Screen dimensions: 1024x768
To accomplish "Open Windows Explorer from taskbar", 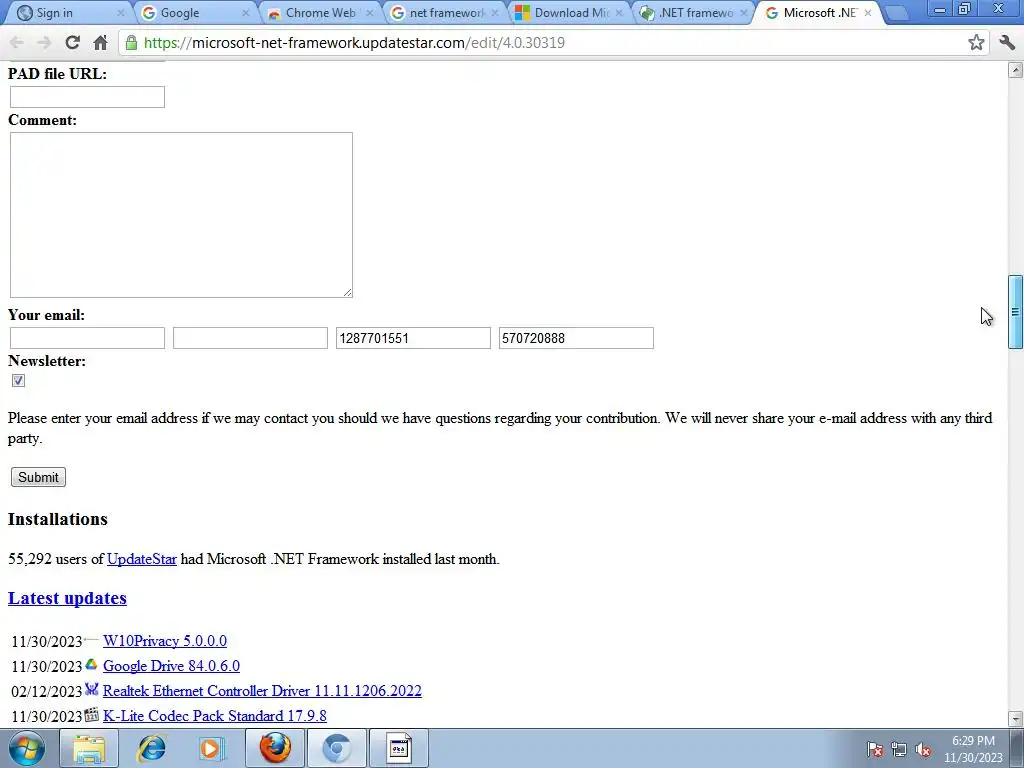I will click(89, 748).
